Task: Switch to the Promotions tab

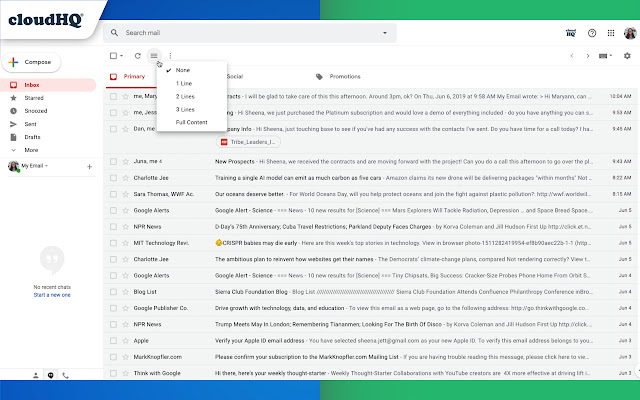Action: [x=344, y=76]
